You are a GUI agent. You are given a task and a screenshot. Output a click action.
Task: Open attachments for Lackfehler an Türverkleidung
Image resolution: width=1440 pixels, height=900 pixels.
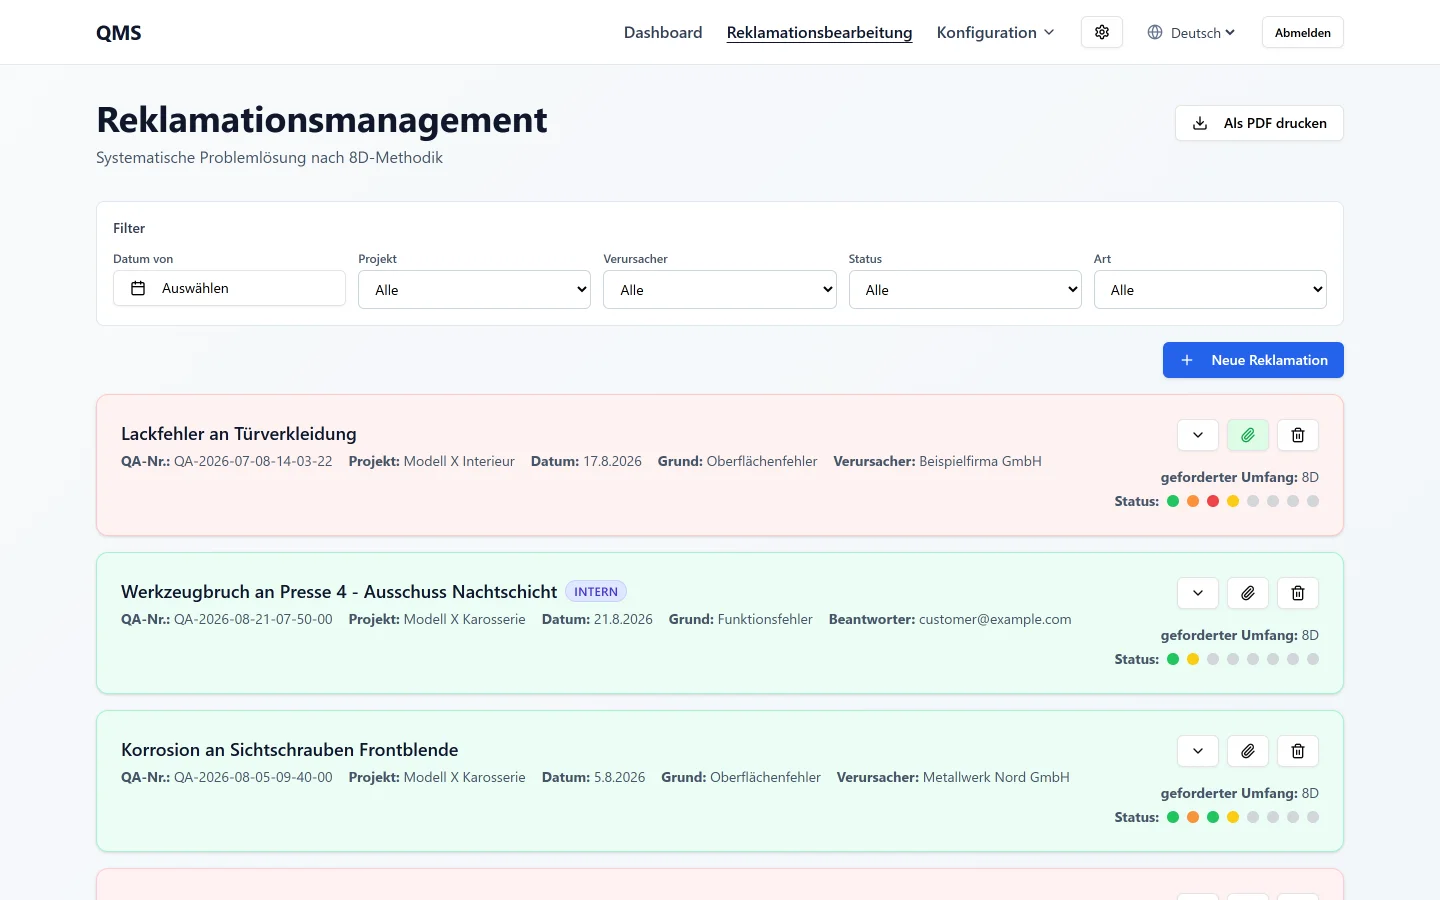coord(1248,435)
